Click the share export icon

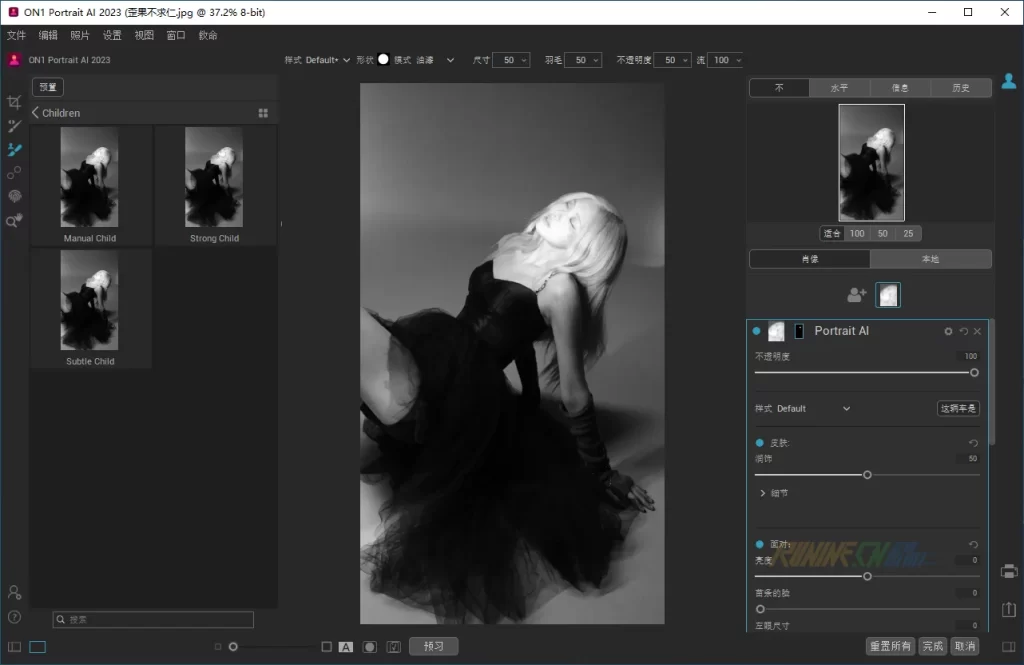point(1009,609)
